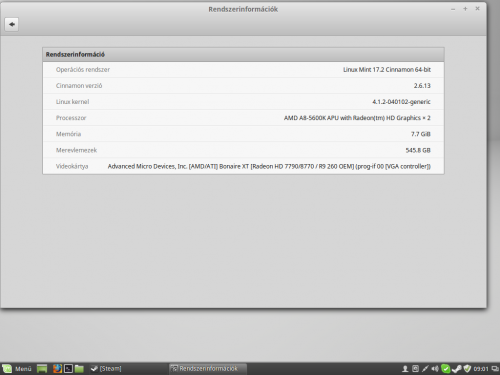This screenshot has width=500, height=375.
Task: Open the user applet in tray
Action: 405,369
